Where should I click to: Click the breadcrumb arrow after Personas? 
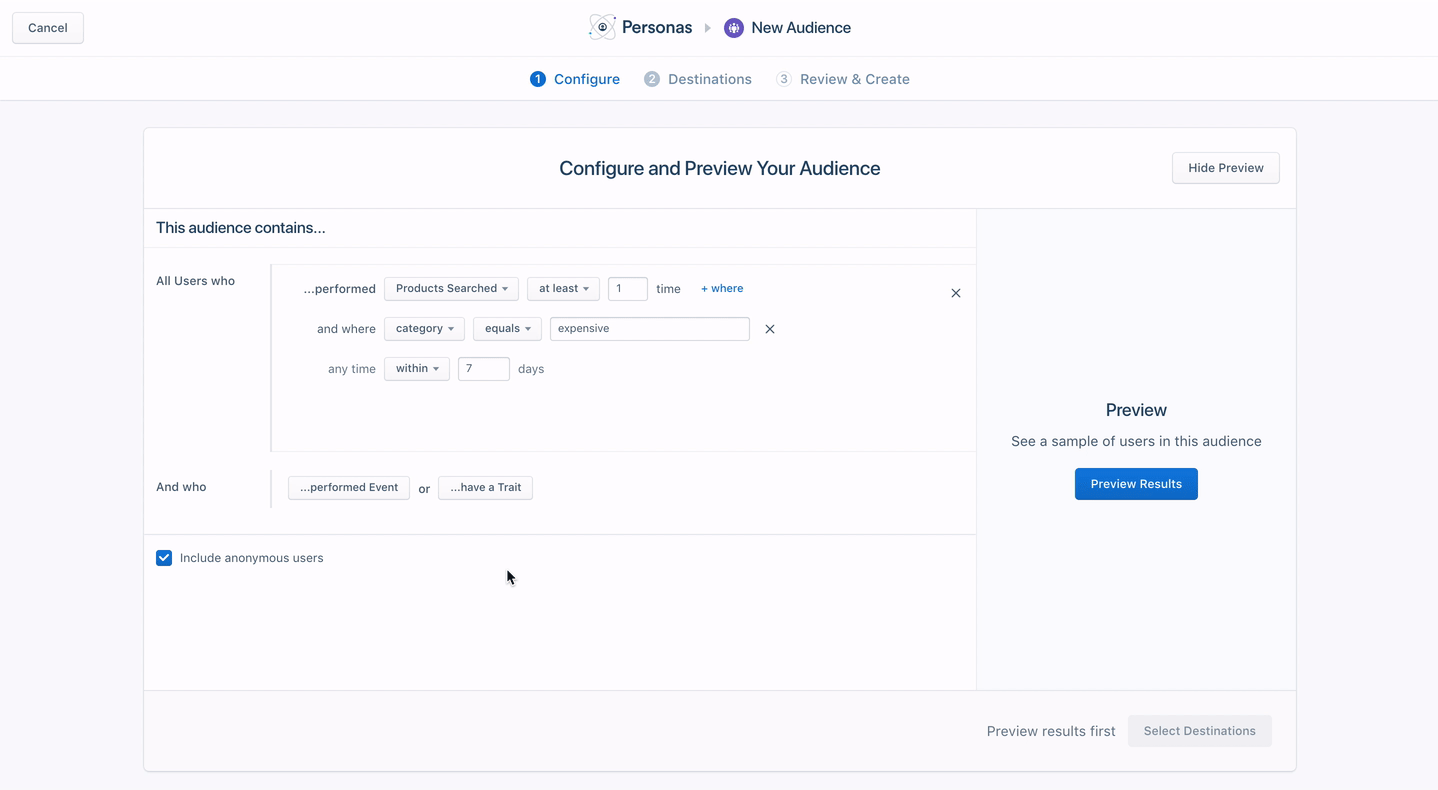tap(708, 28)
